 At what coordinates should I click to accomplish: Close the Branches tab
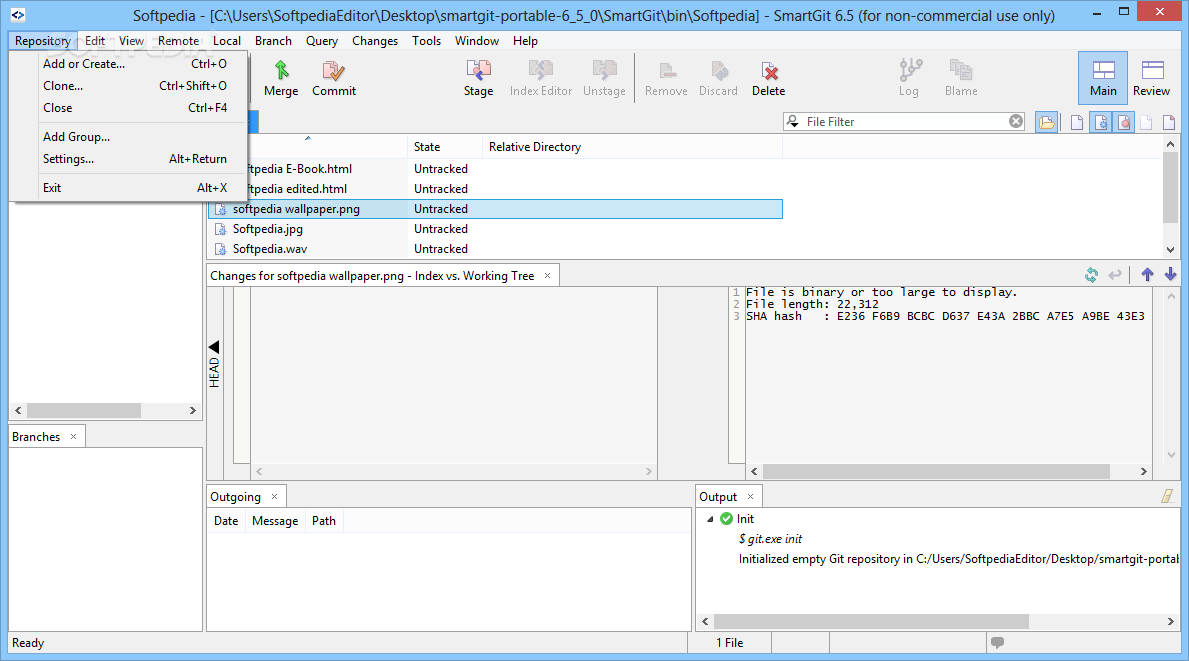[x=74, y=437]
